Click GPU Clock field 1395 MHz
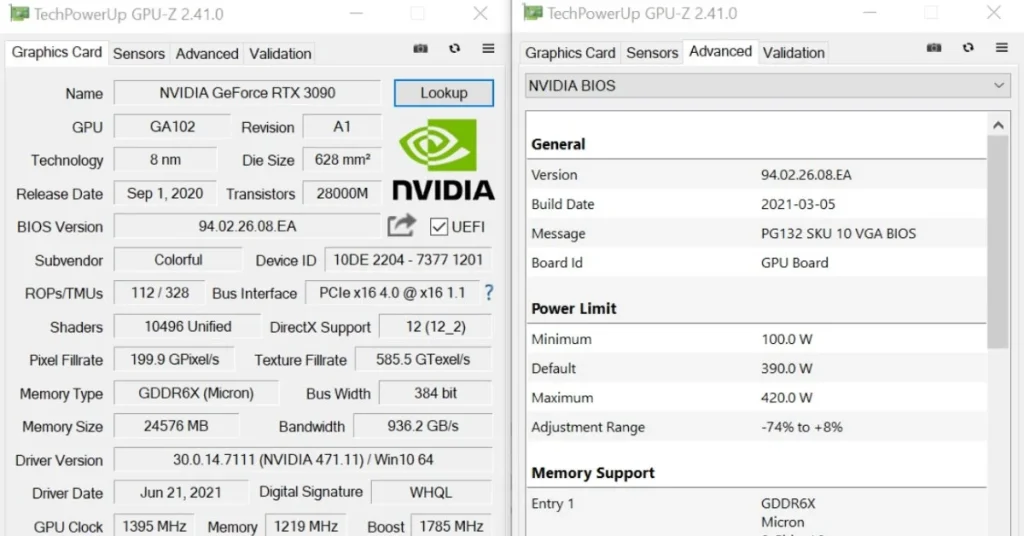1024x536 pixels. point(154,526)
